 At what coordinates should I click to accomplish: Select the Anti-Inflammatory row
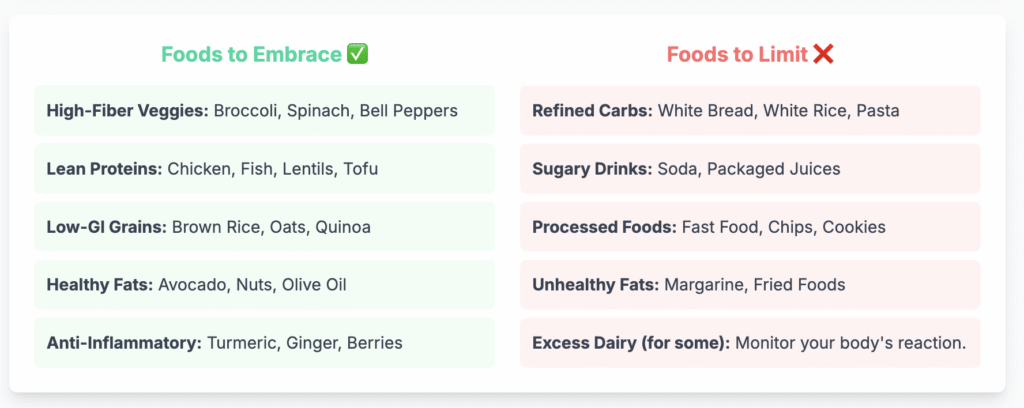coord(264,343)
